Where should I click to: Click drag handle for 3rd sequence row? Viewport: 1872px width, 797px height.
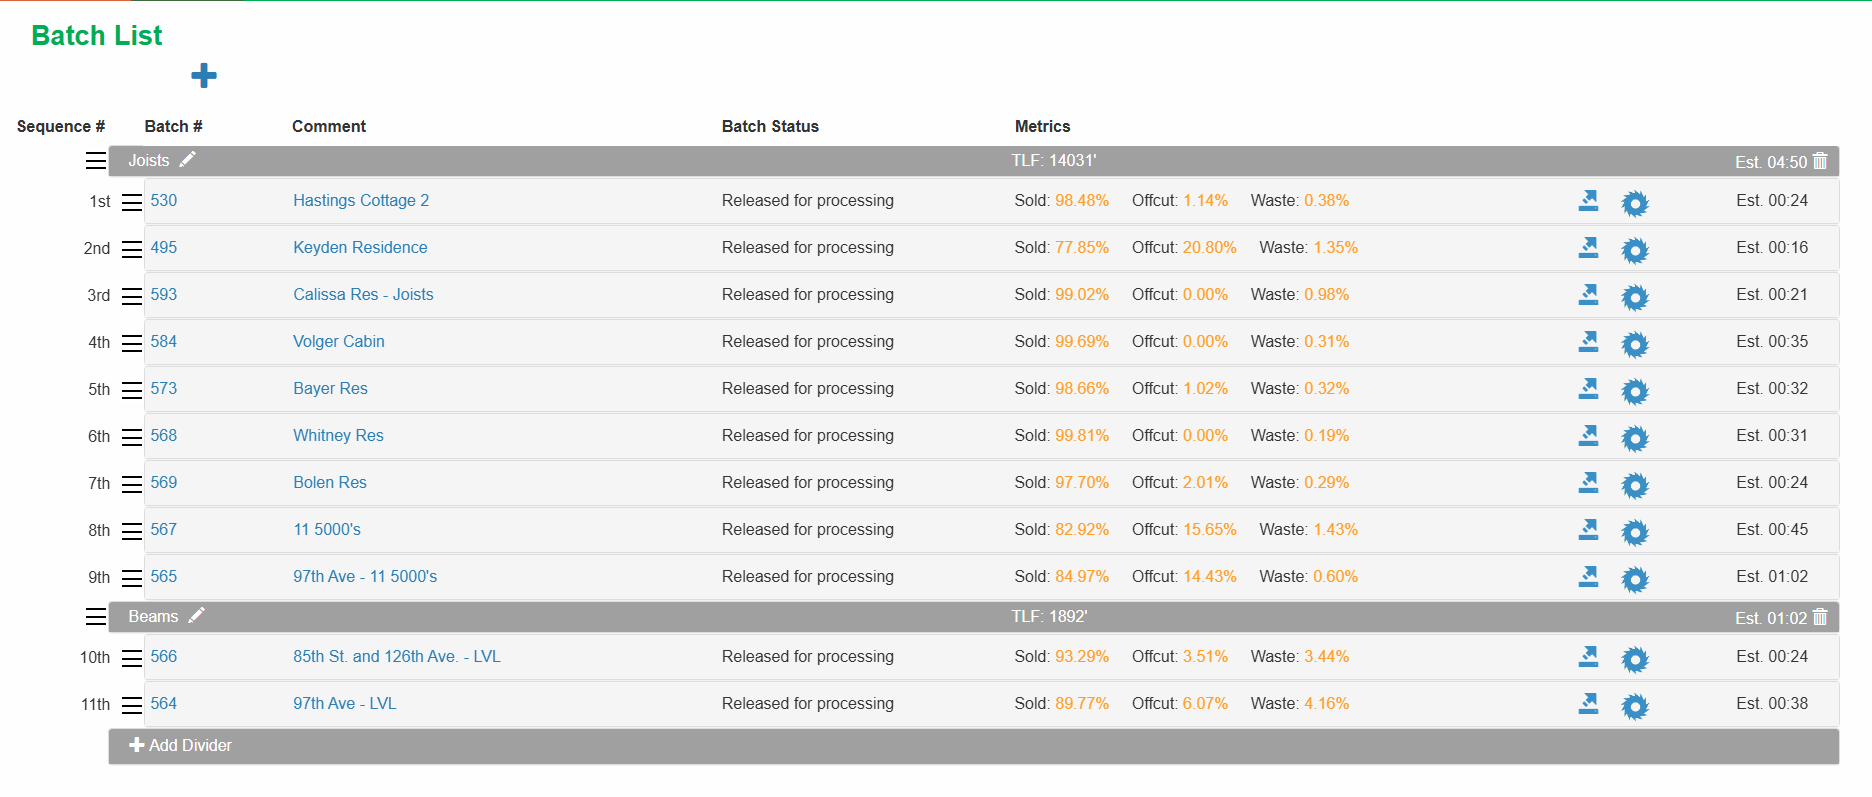point(132,296)
